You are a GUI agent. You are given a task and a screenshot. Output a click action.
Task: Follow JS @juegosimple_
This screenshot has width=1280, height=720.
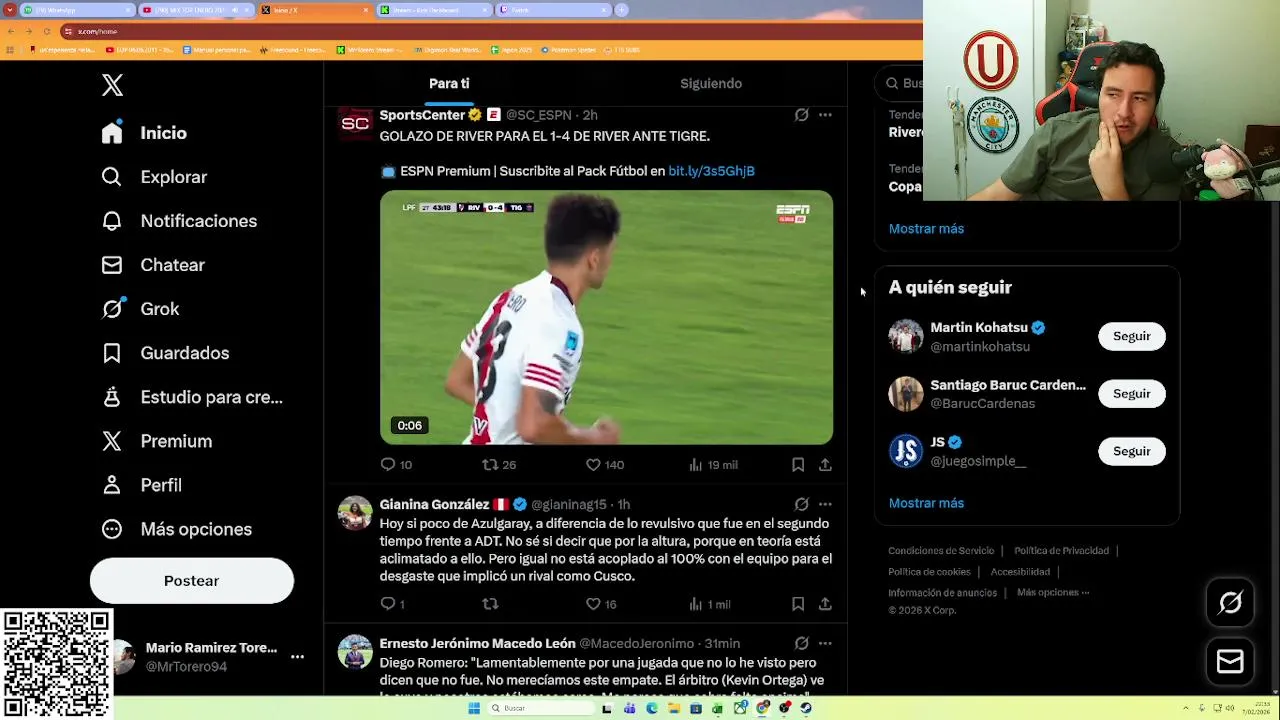(x=1132, y=451)
